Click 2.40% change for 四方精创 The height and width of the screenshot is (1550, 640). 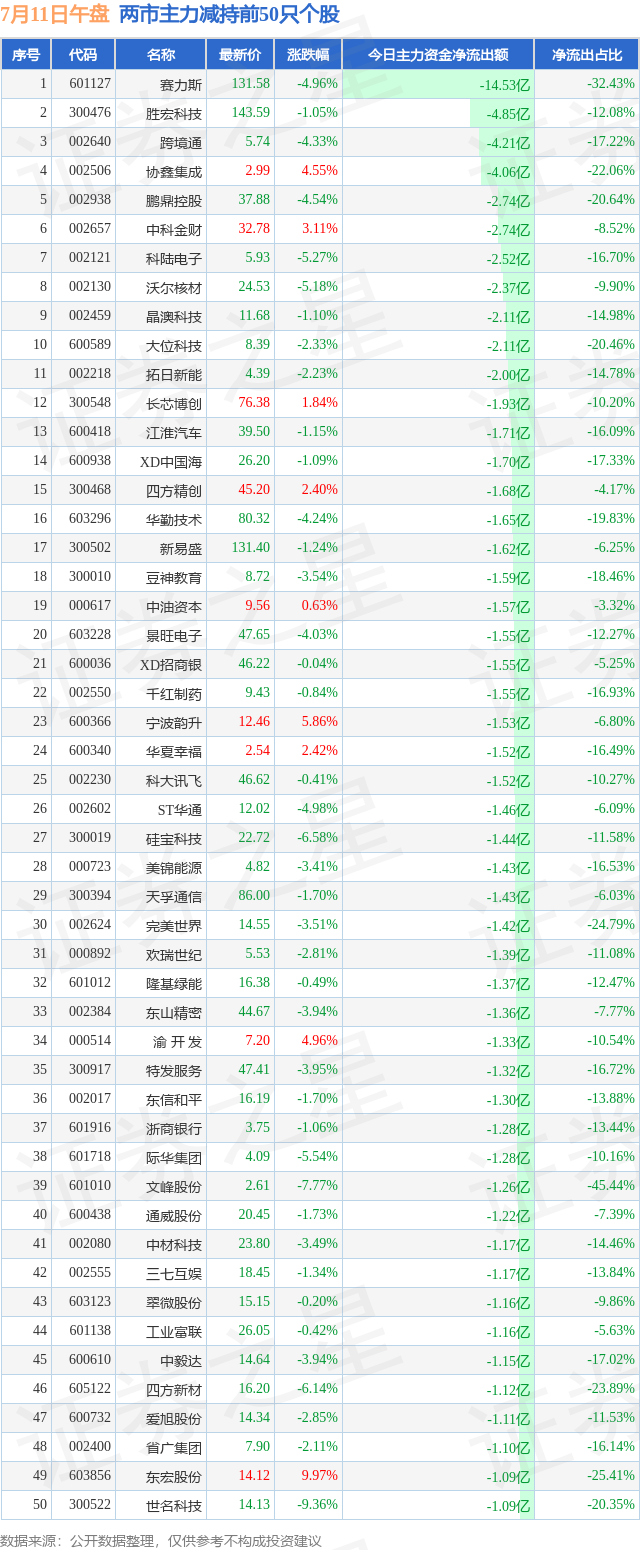(x=320, y=490)
